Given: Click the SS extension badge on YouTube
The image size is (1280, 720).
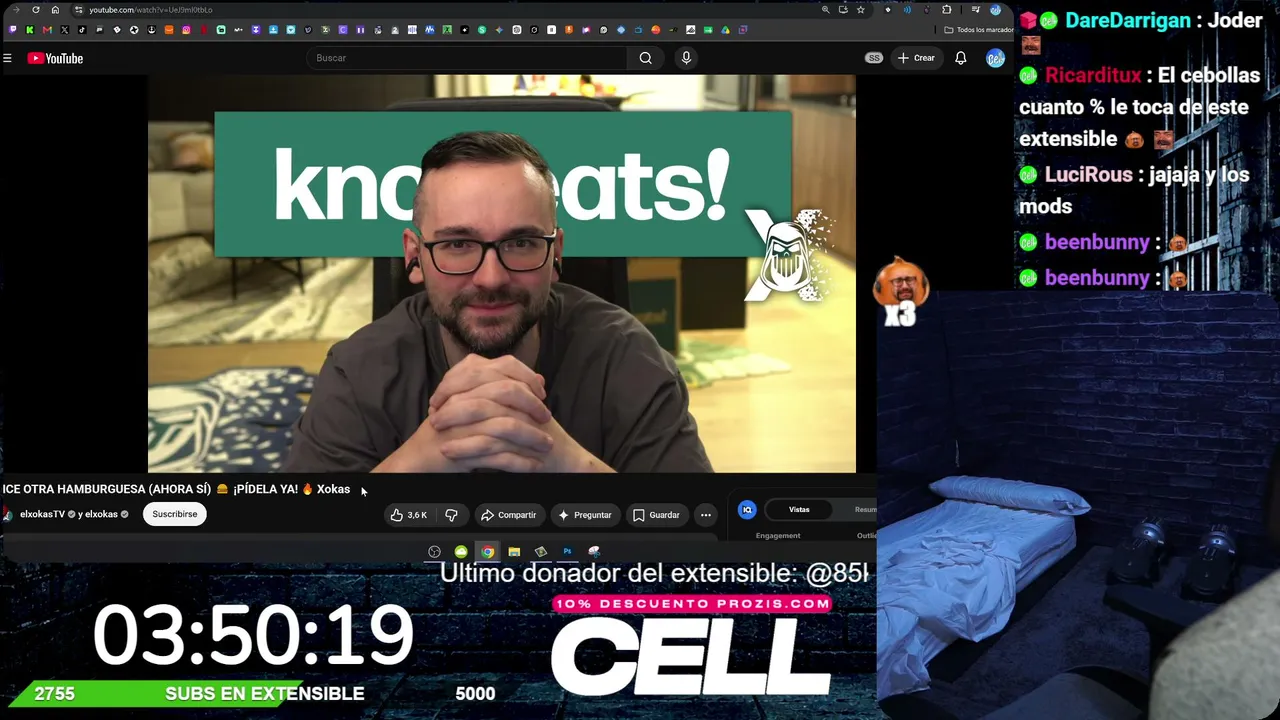Looking at the screenshot, I should coord(874,58).
